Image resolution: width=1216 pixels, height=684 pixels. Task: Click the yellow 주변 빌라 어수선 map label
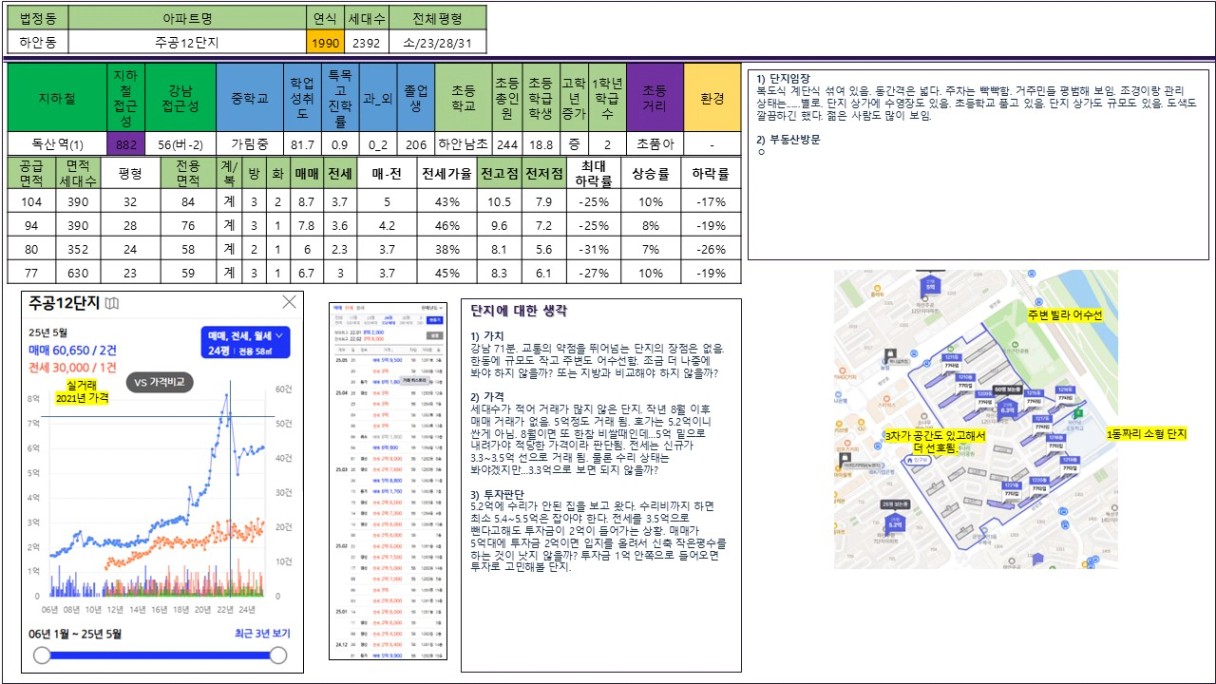(1064, 315)
